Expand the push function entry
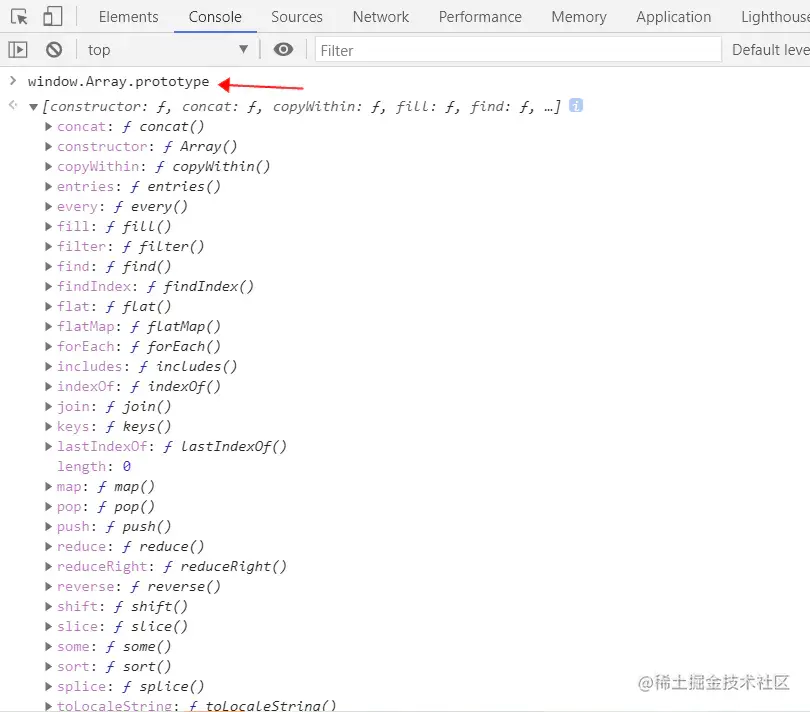The image size is (810, 712). tap(48, 527)
